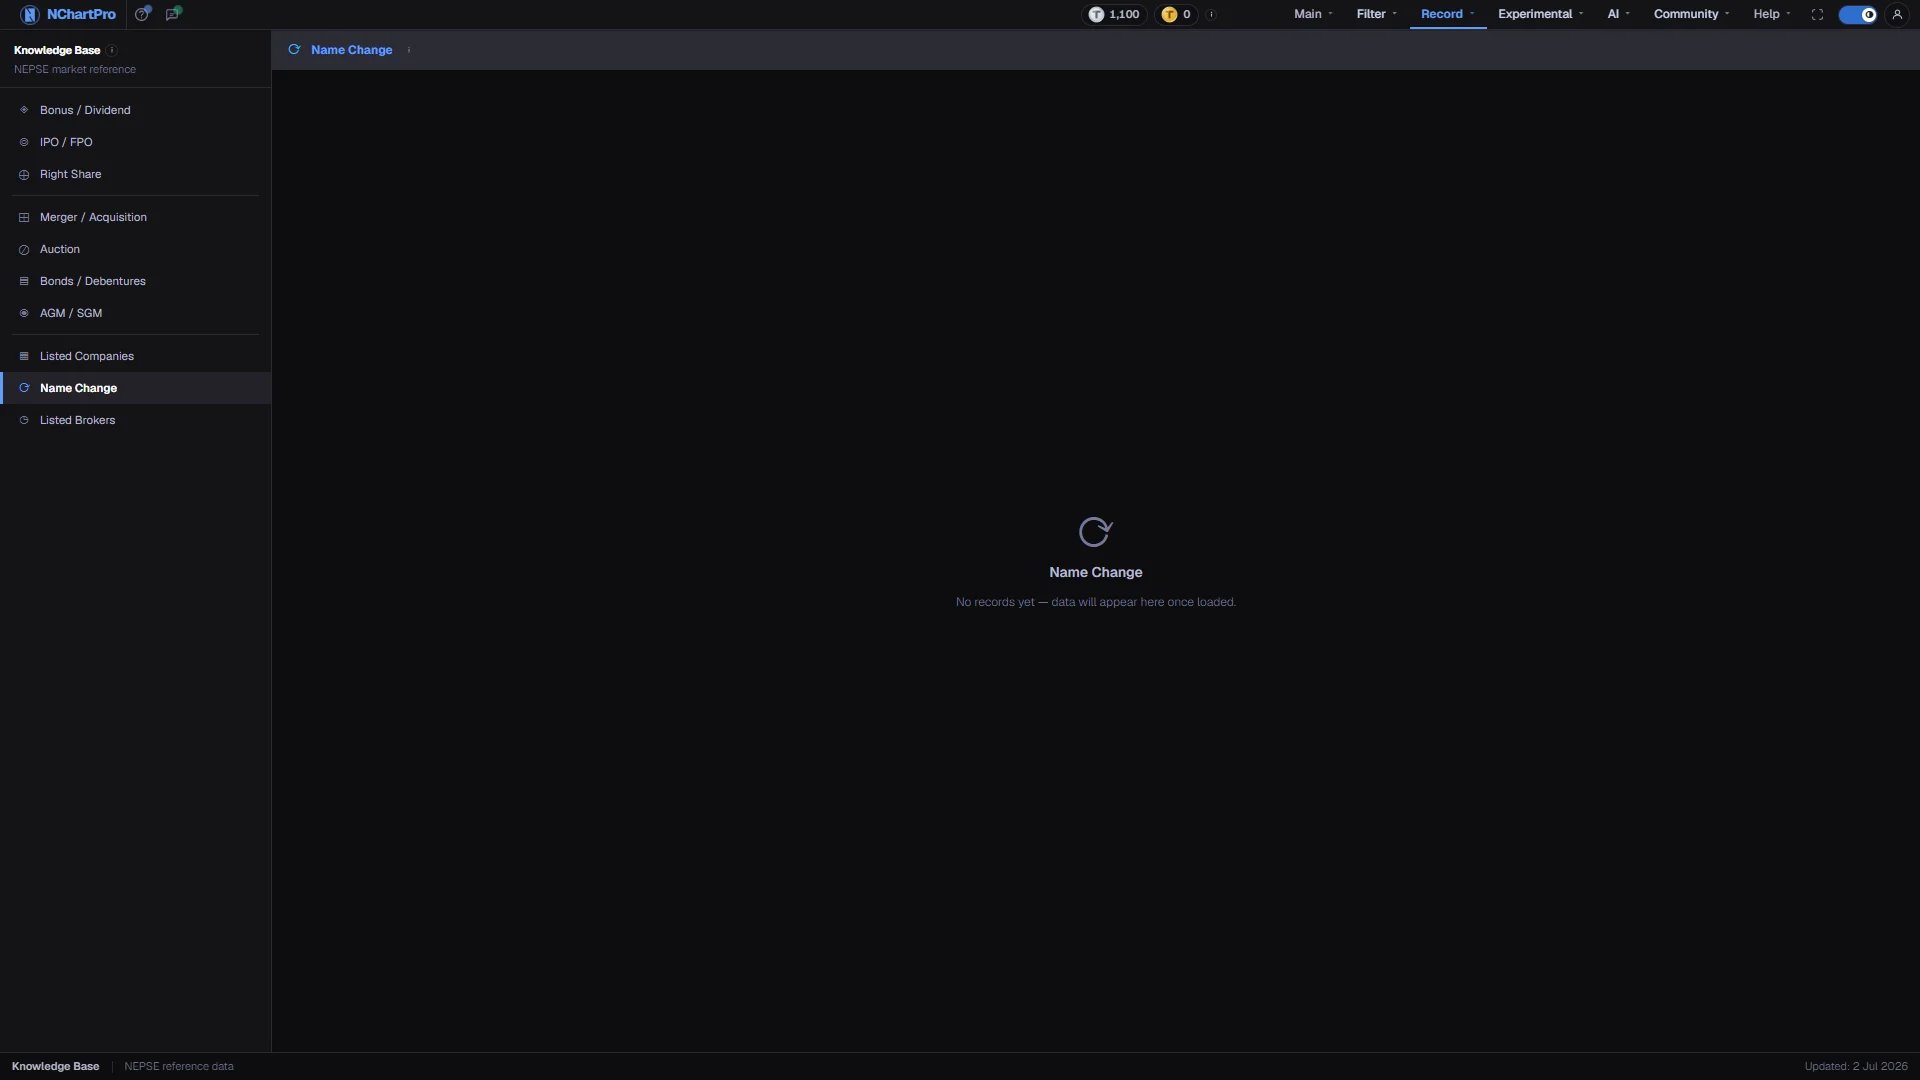
Task: Click the large refresh icon in empty state
Action: pyautogui.click(x=1095, y=532)
